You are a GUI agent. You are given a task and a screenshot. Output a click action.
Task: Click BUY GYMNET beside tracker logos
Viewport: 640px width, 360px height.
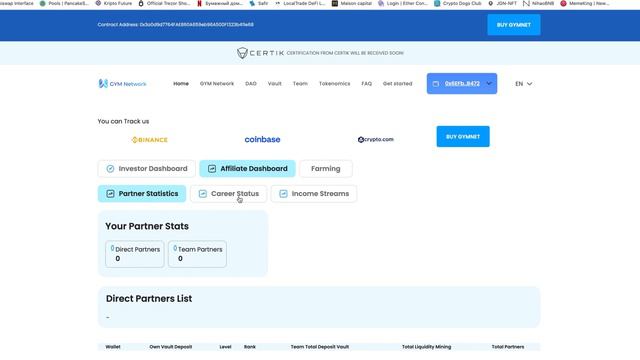[463, 137]
